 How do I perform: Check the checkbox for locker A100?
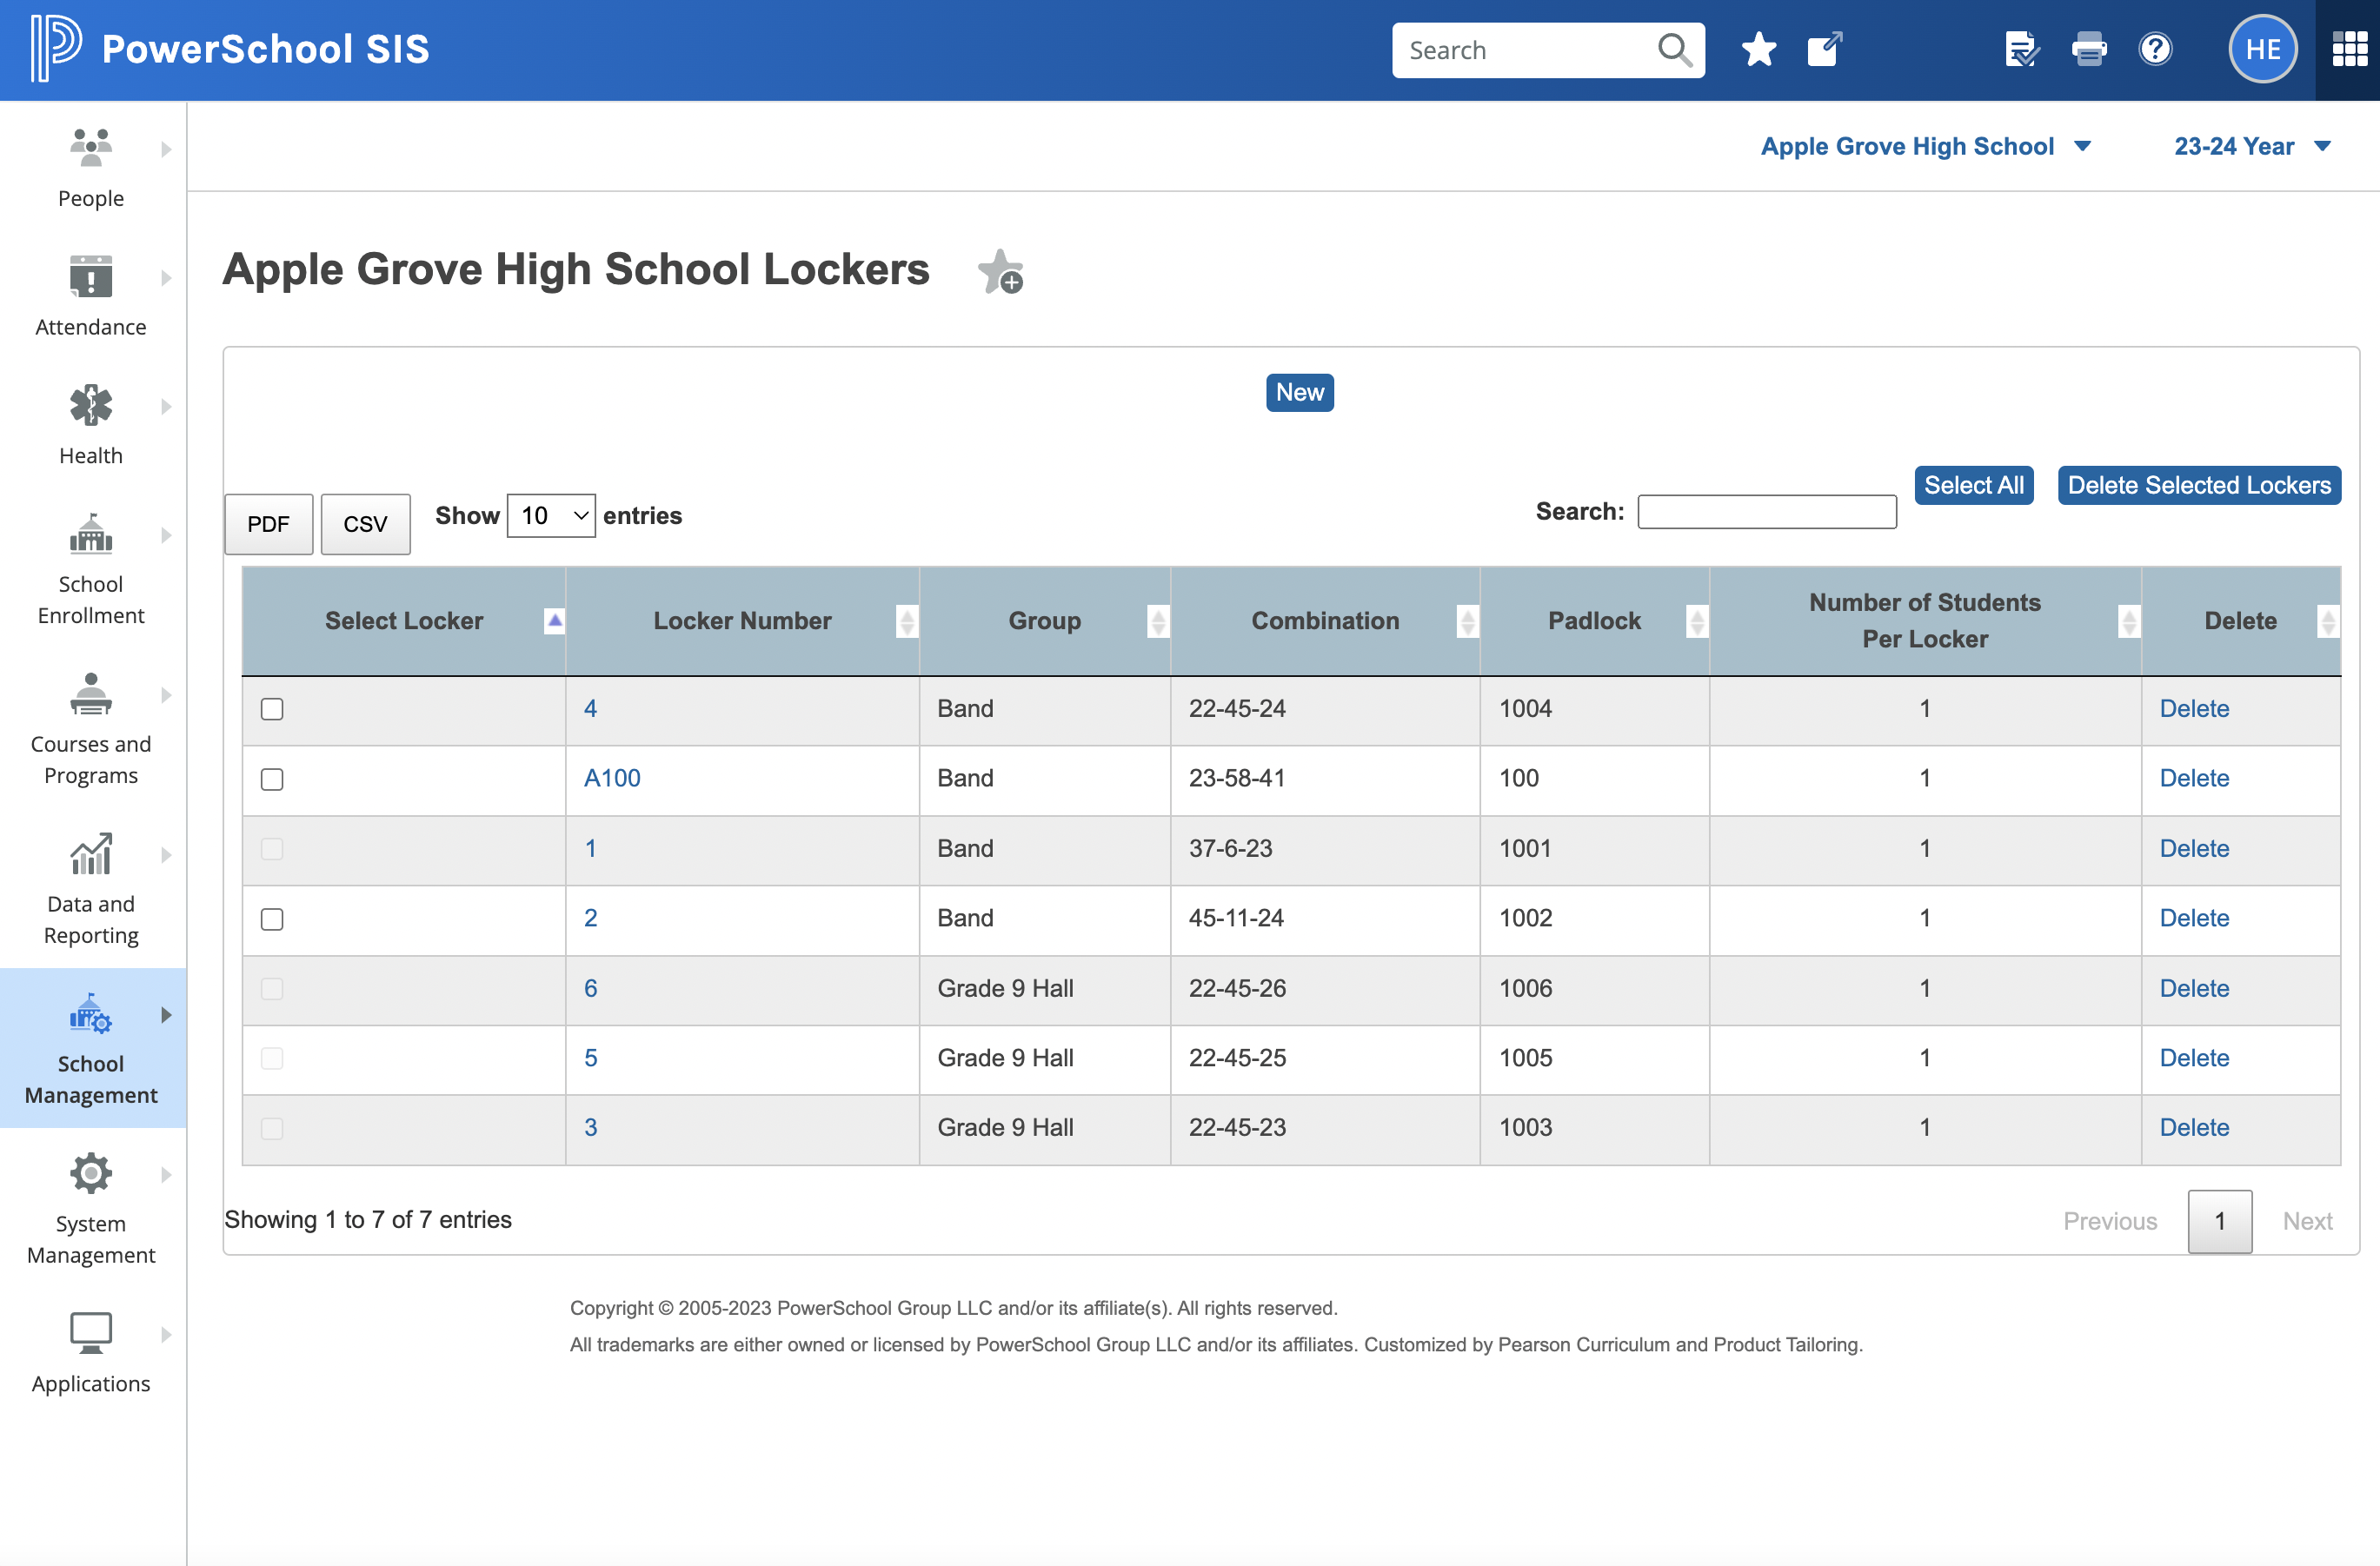tap(271, 780)
